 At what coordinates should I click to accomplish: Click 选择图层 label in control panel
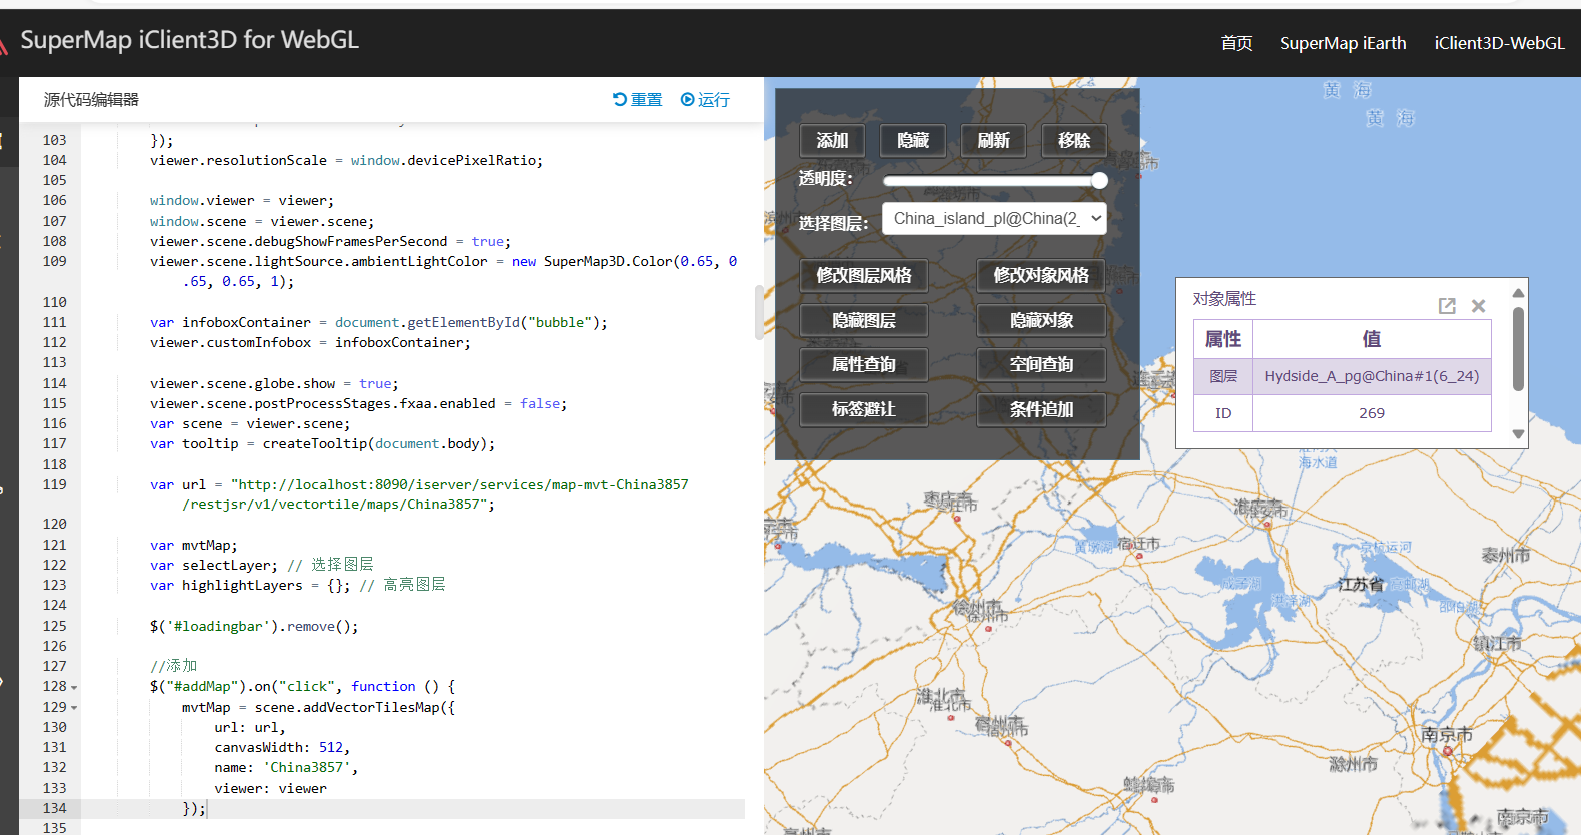[832, 223]
